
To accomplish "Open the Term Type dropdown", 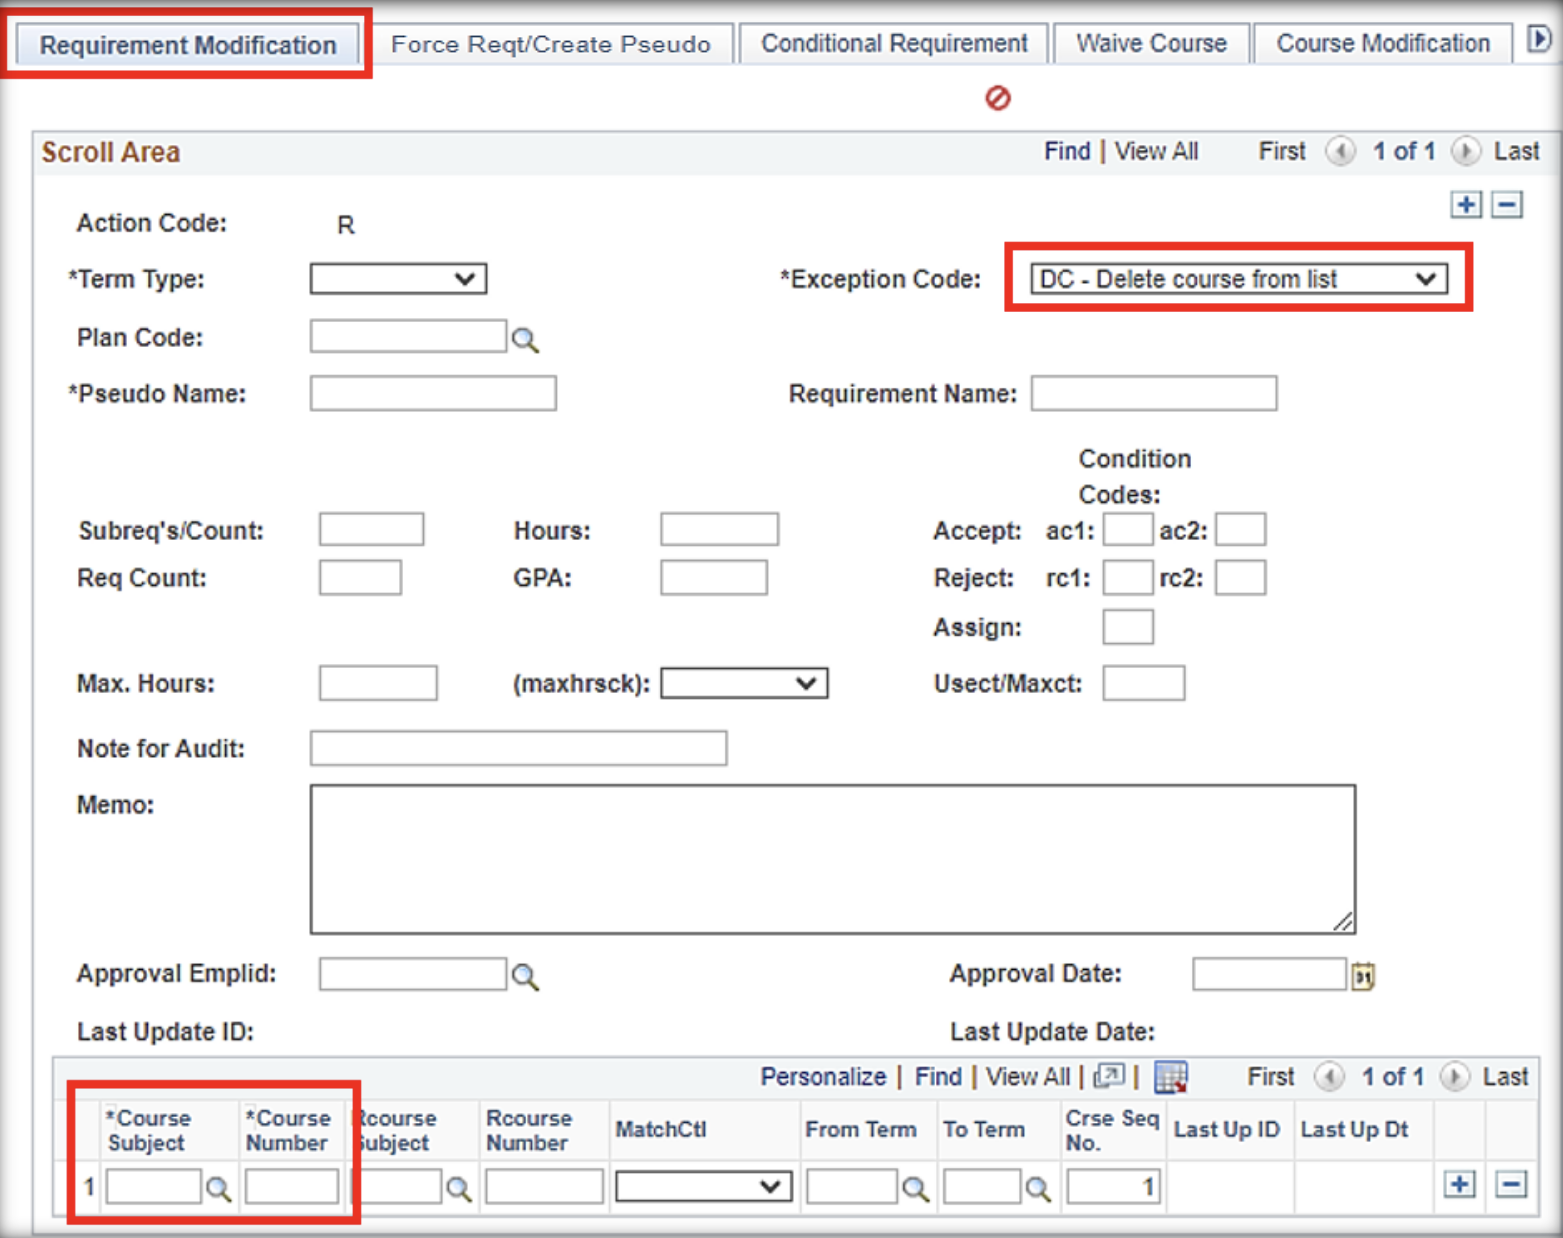I will tap(398, 279).
